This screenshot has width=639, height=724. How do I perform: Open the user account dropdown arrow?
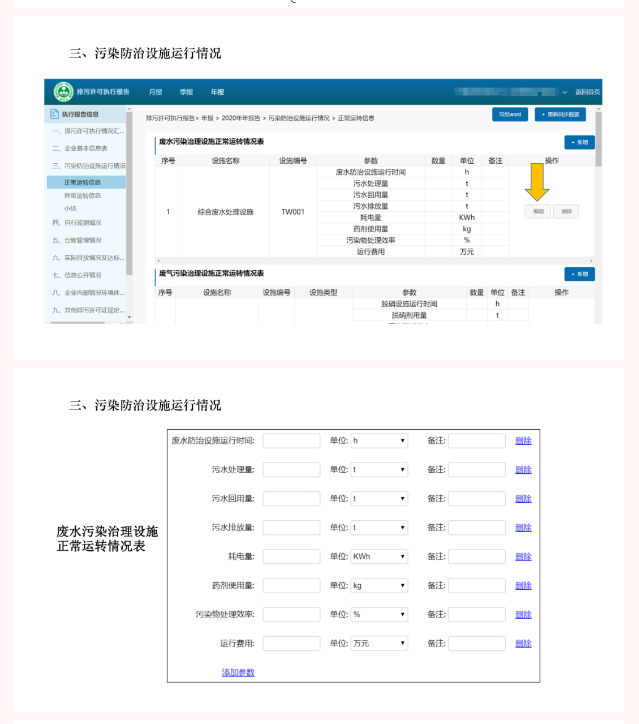tap(564, 92)
